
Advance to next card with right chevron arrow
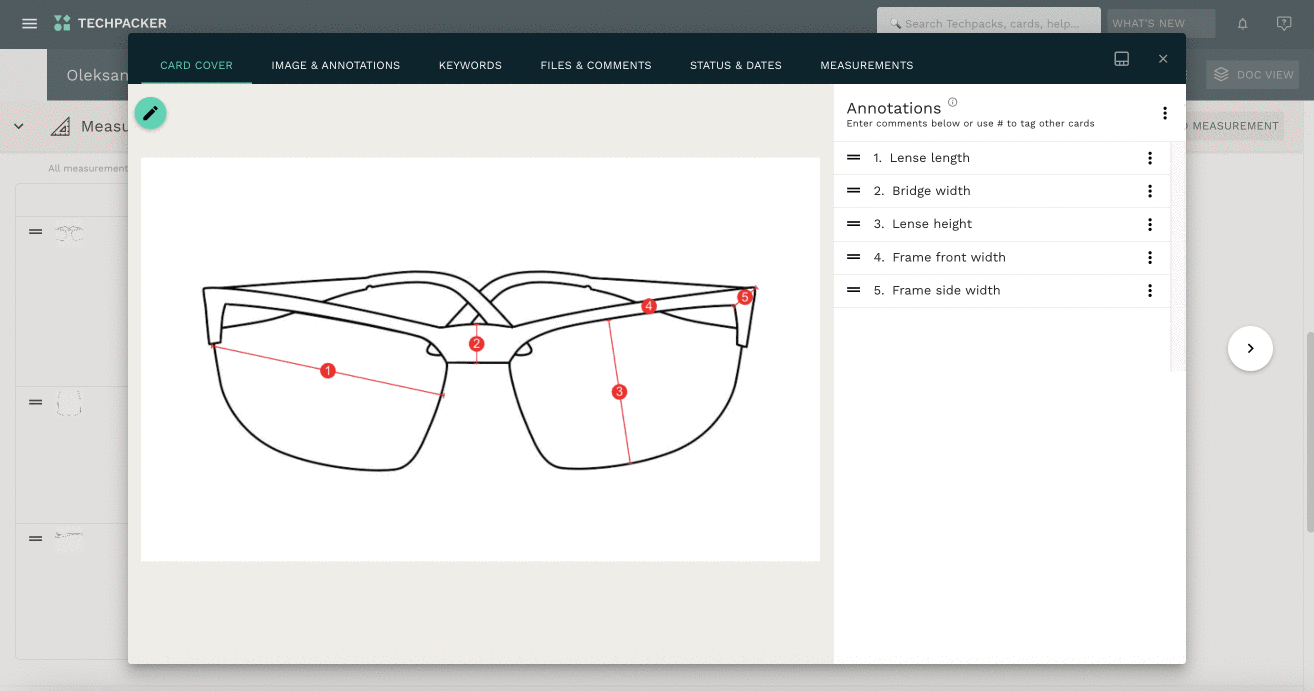pyautogui.click(x=1250, y=348)
